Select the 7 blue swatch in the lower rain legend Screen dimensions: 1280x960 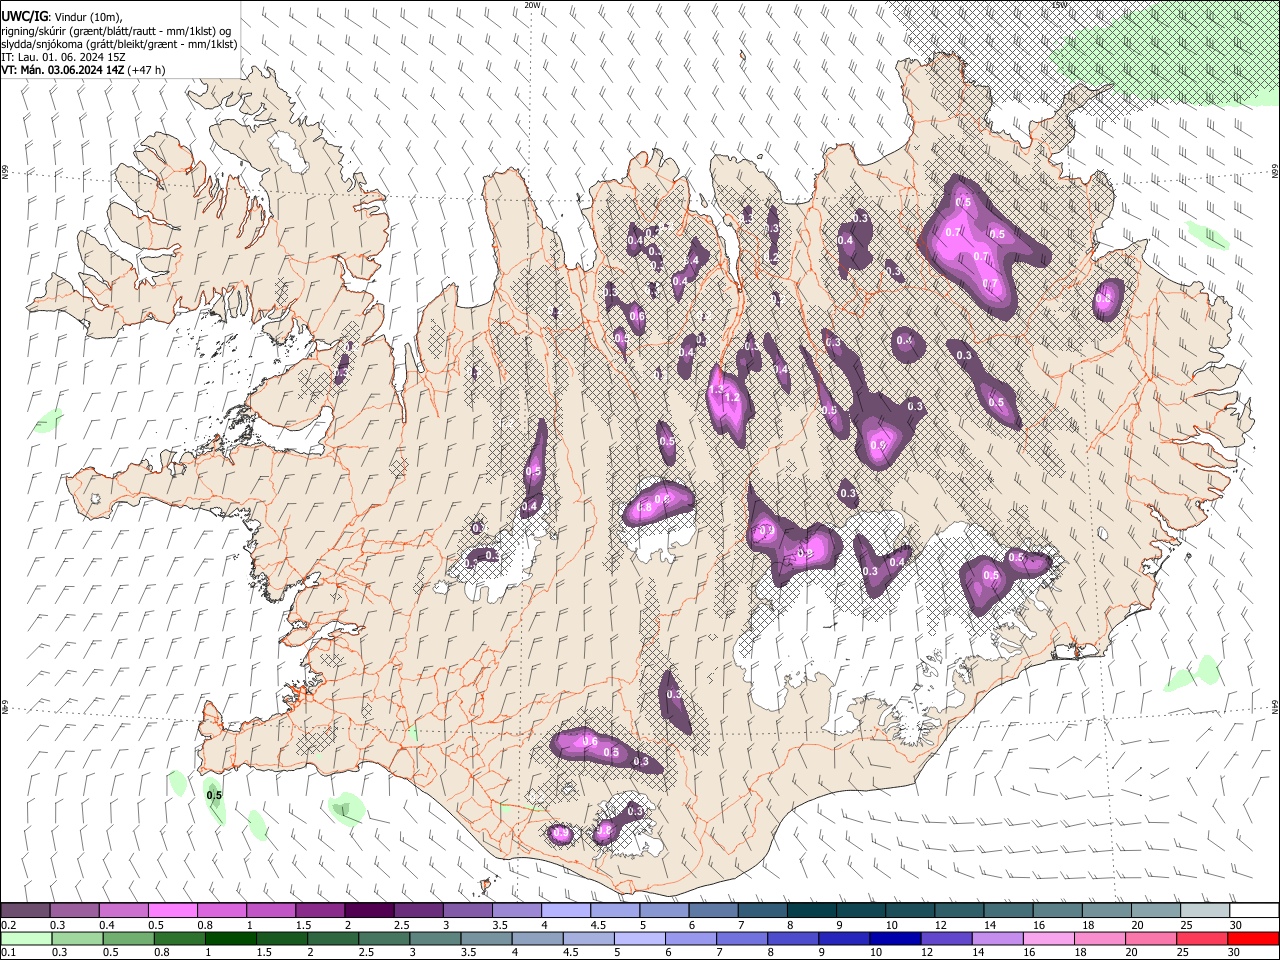coord(742,938)
